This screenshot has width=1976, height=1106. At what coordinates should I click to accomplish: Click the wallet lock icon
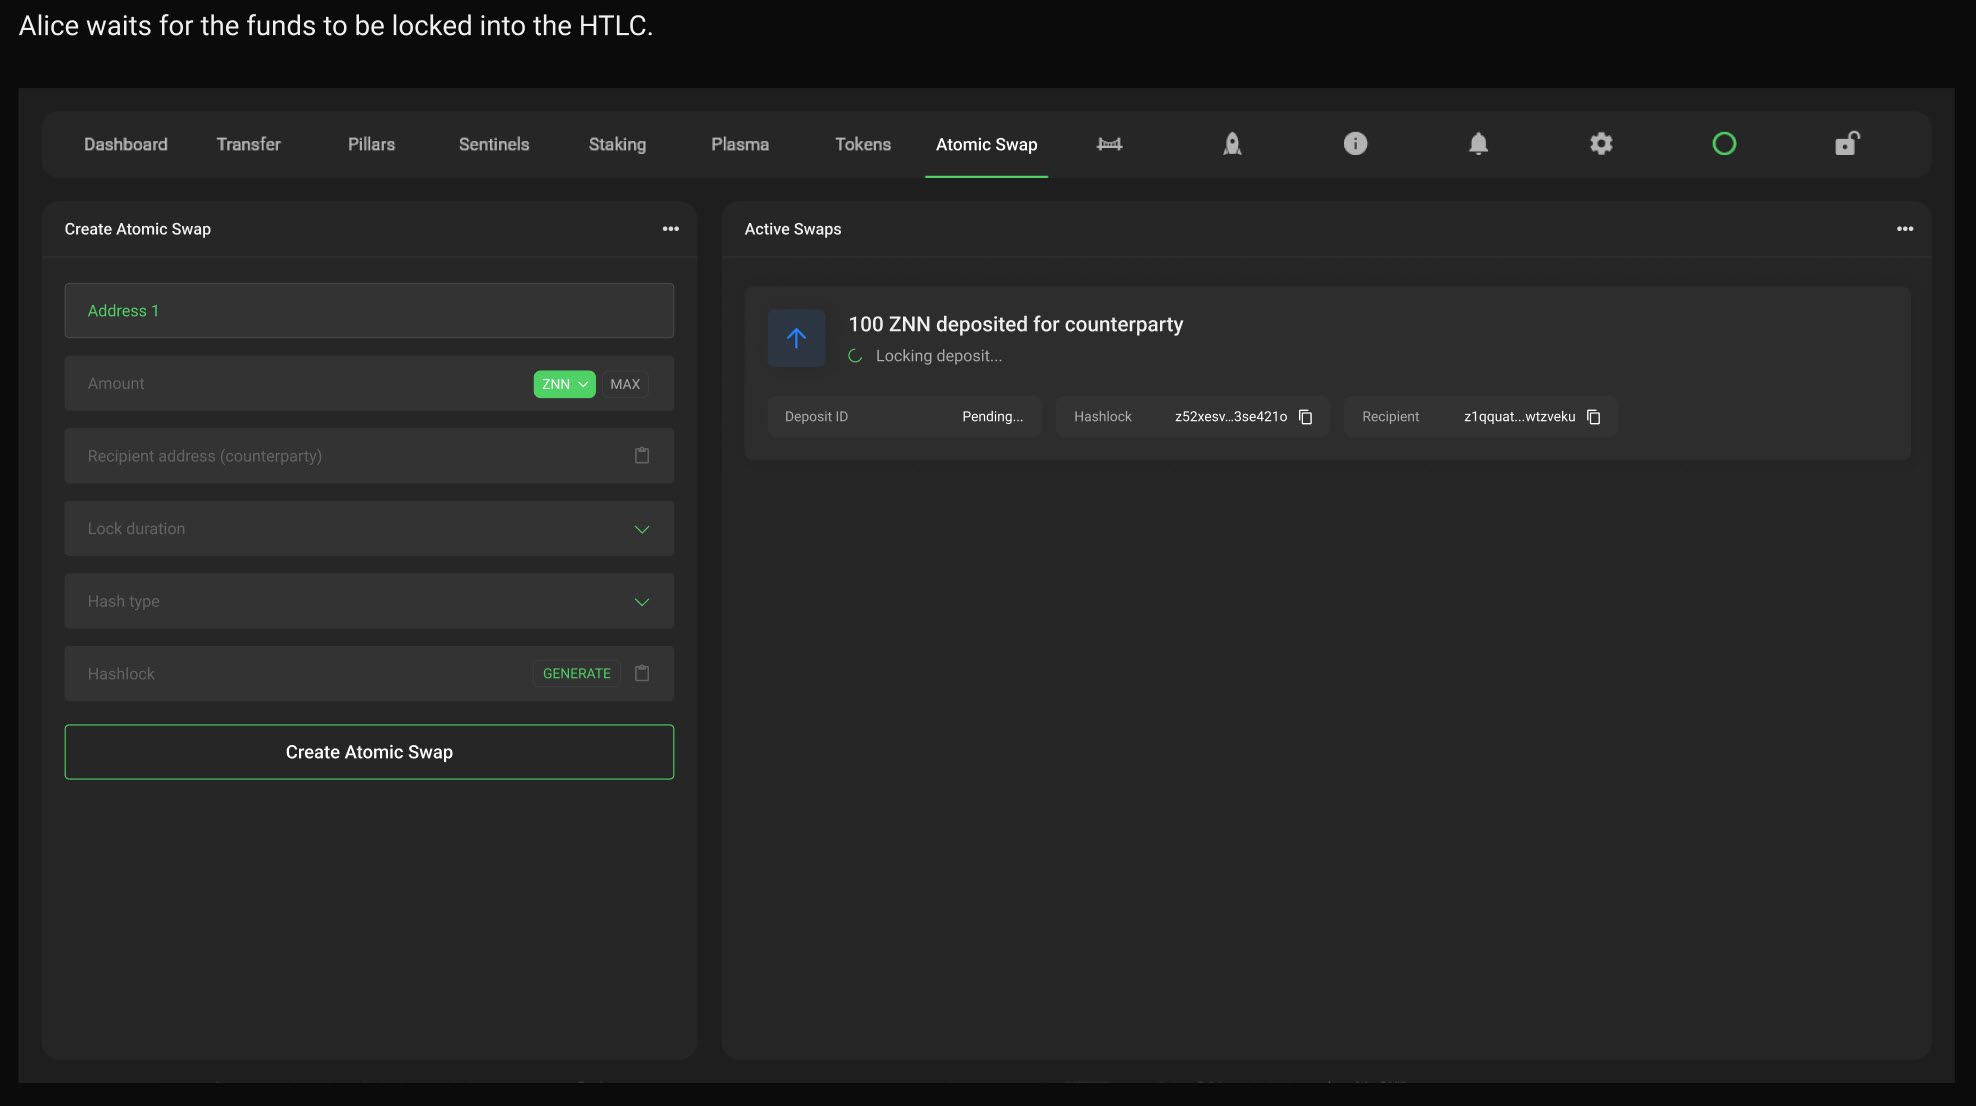pos(1846,144)
